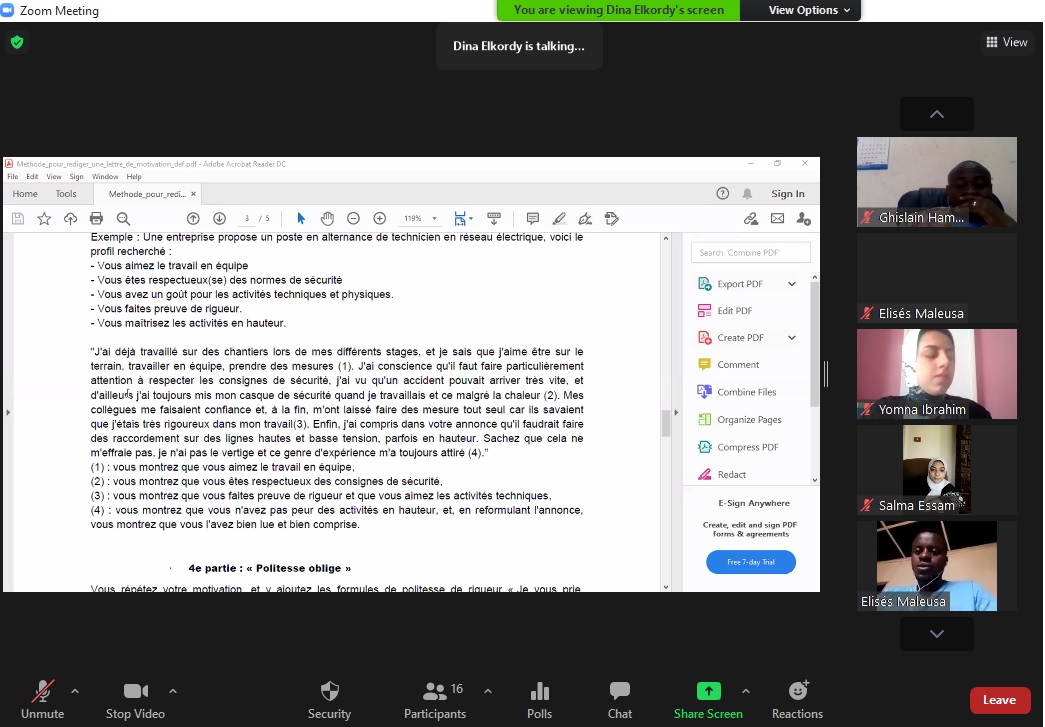Open the Chat panel
Viewport: 1045px width, 727px height.
[619, 699]
